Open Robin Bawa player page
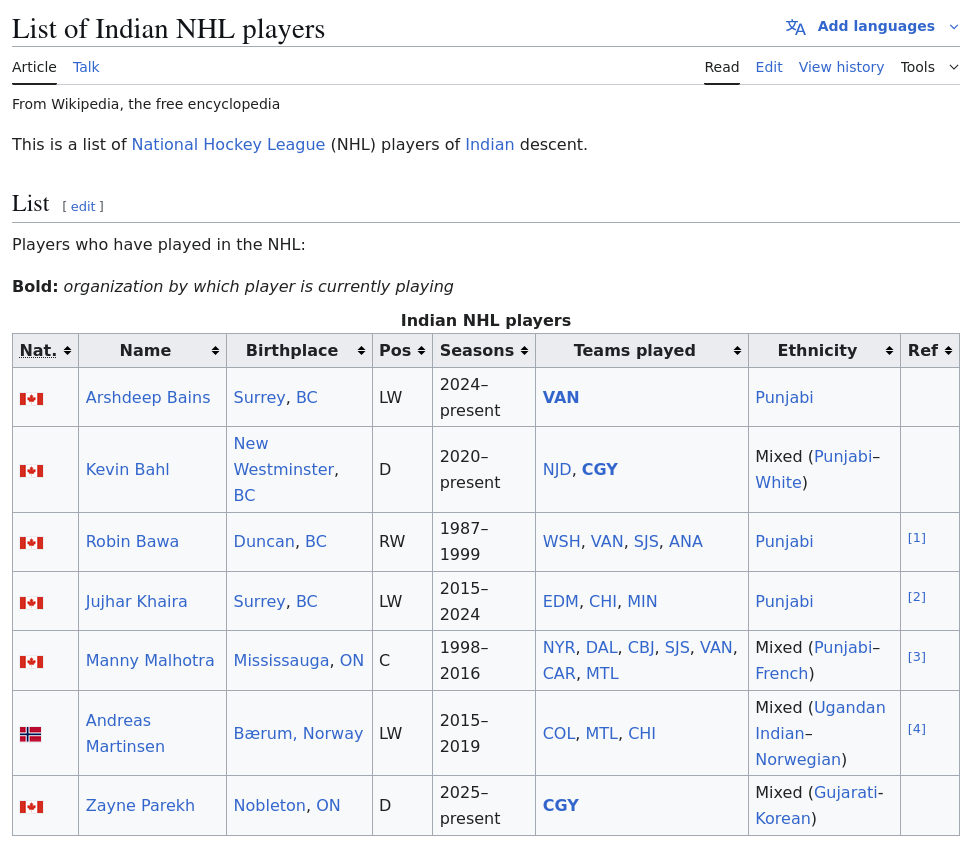Image resolution: width=974 pixels, height=862 pixels. click(132, 542)
